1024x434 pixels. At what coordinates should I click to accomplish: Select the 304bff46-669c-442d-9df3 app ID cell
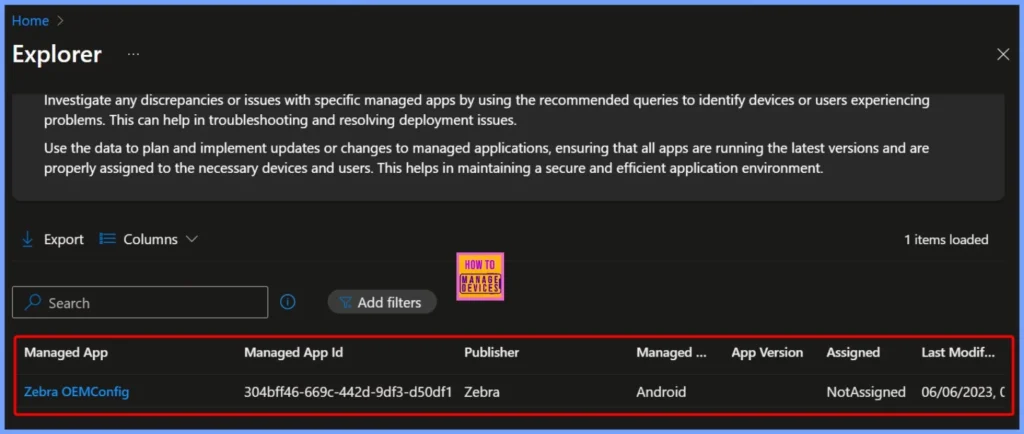348,392
